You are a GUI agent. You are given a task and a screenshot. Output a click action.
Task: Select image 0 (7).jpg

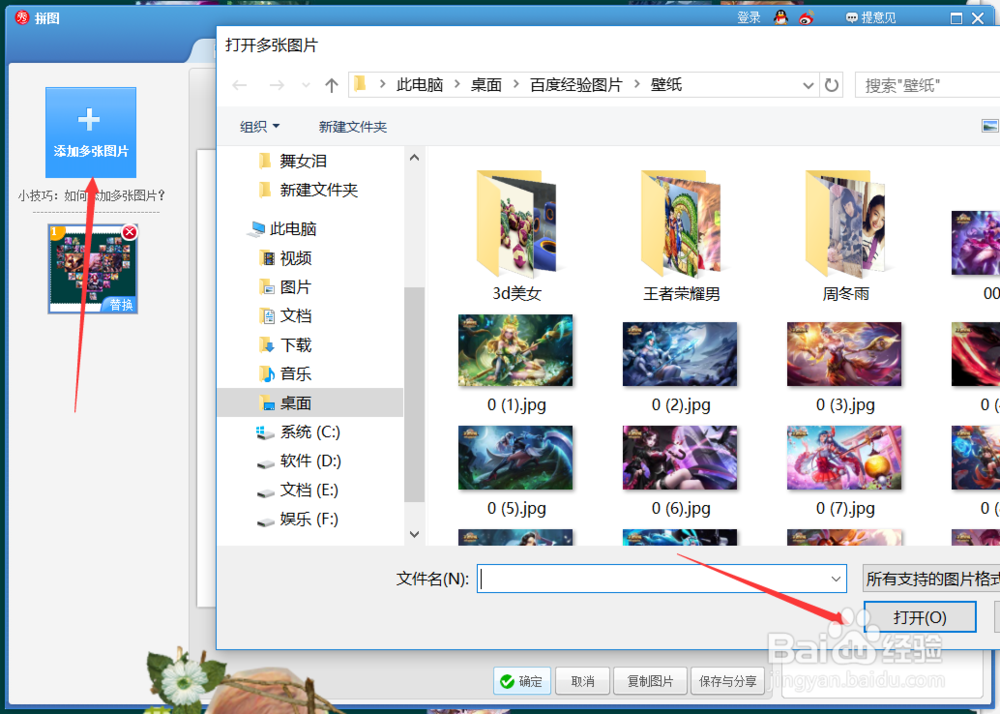pos(845,471)
